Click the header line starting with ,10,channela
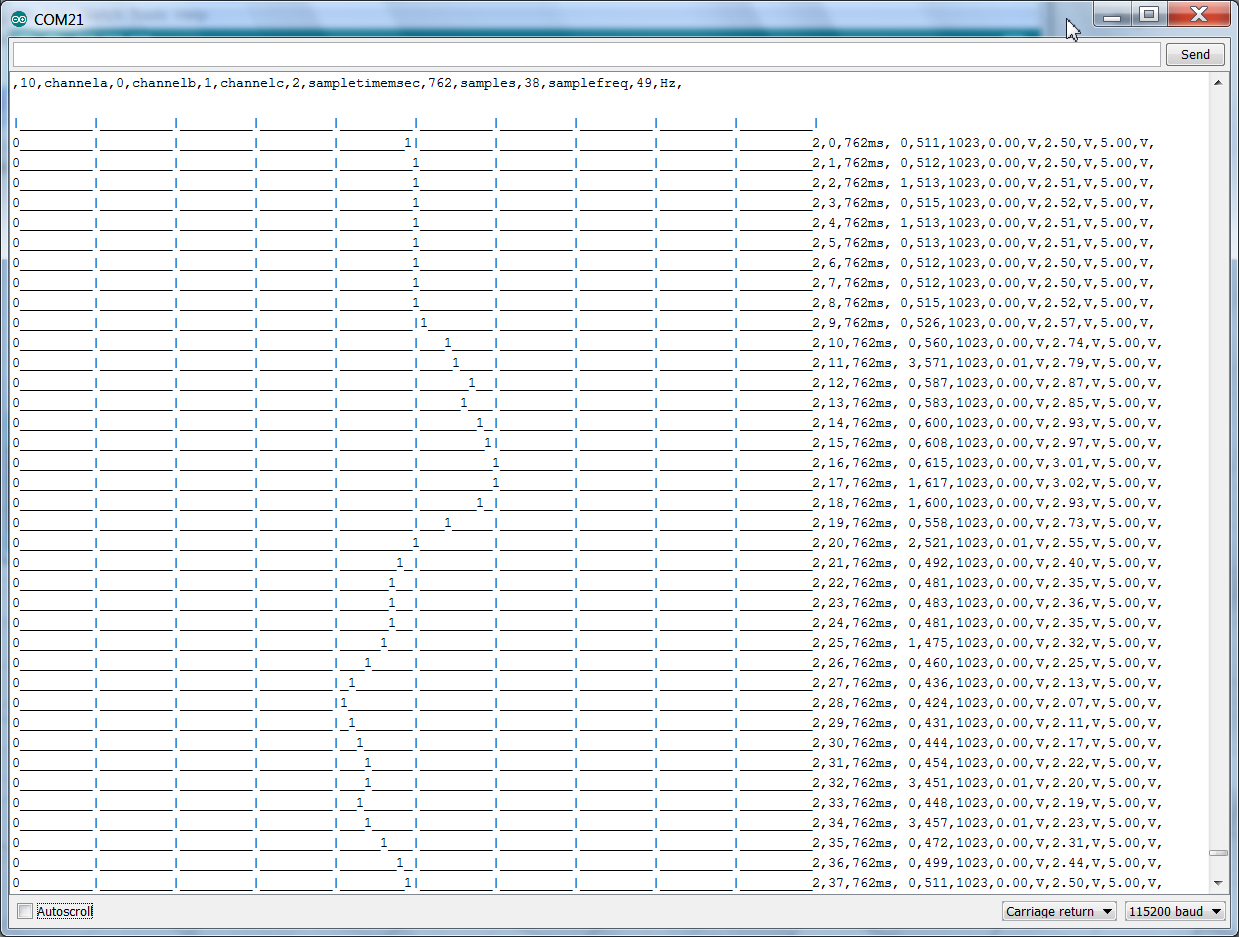1239x937 pixels. click(x=348, y=83)
